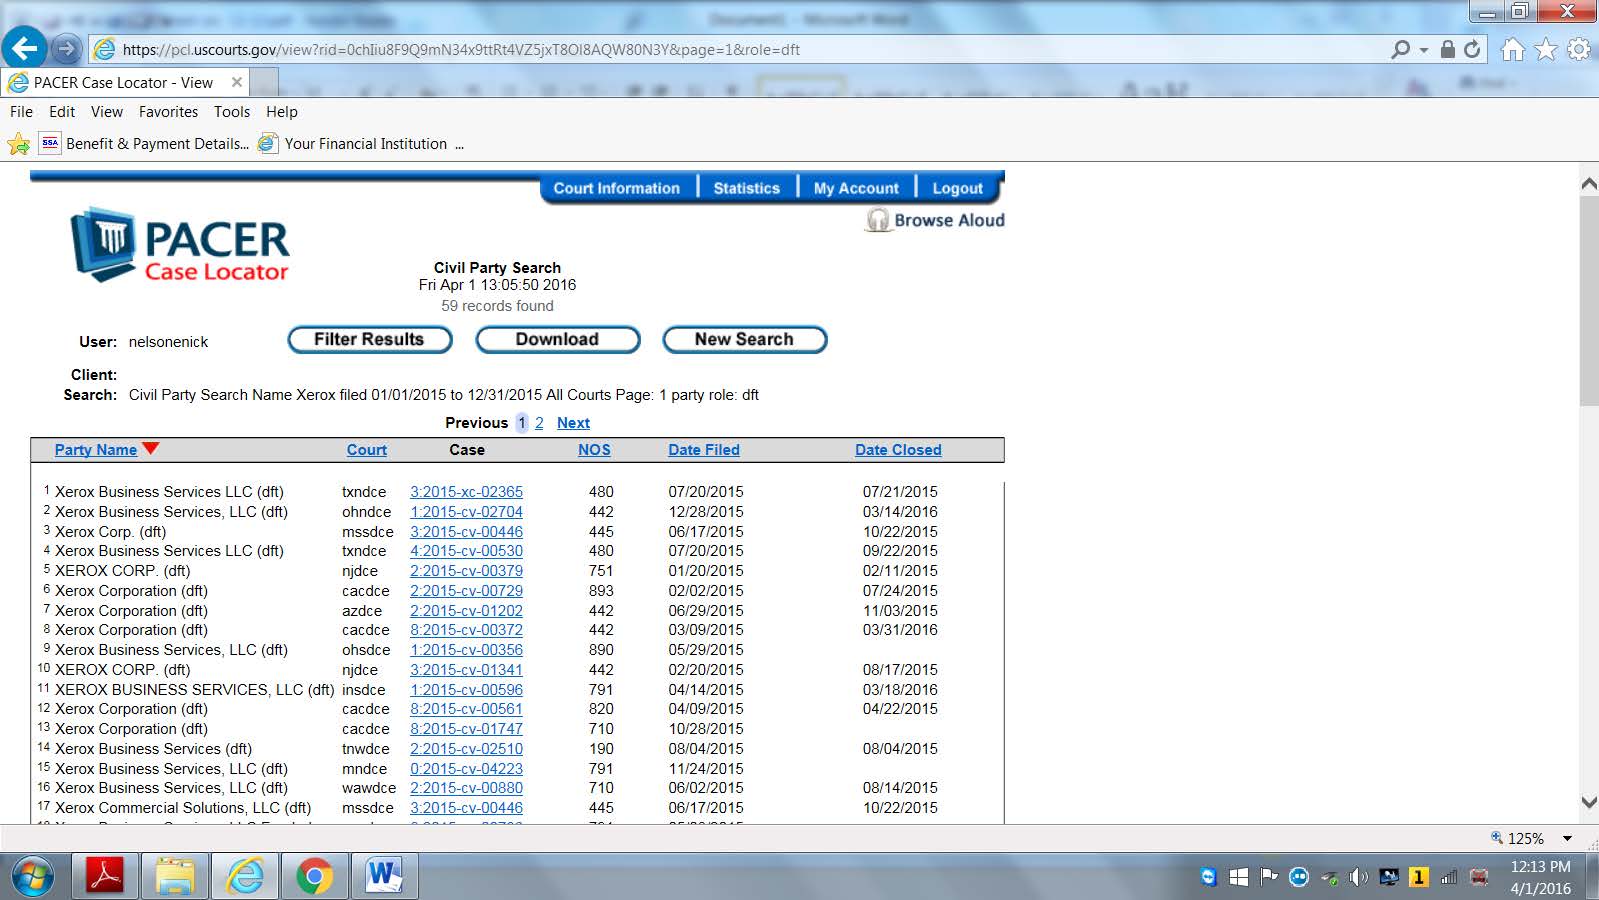Viewport: 1599px width, 900px height.
Task: Refresh the page with the reload icon
Action: pos(1472,49)
